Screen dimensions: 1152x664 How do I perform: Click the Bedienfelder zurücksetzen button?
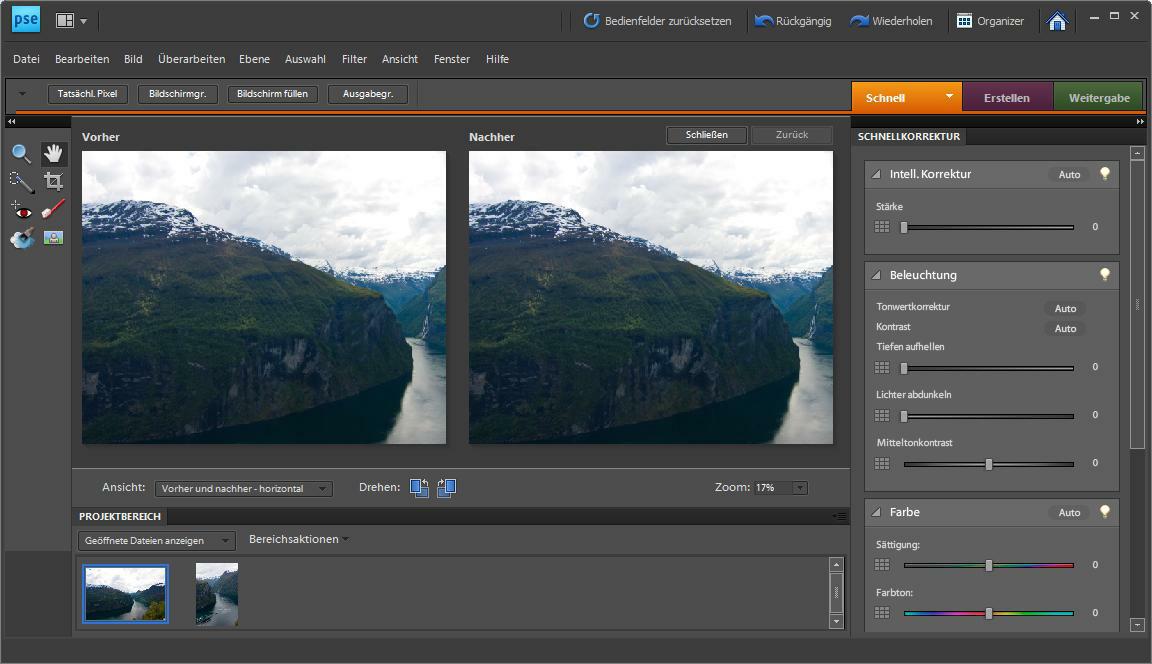[658, 20]
